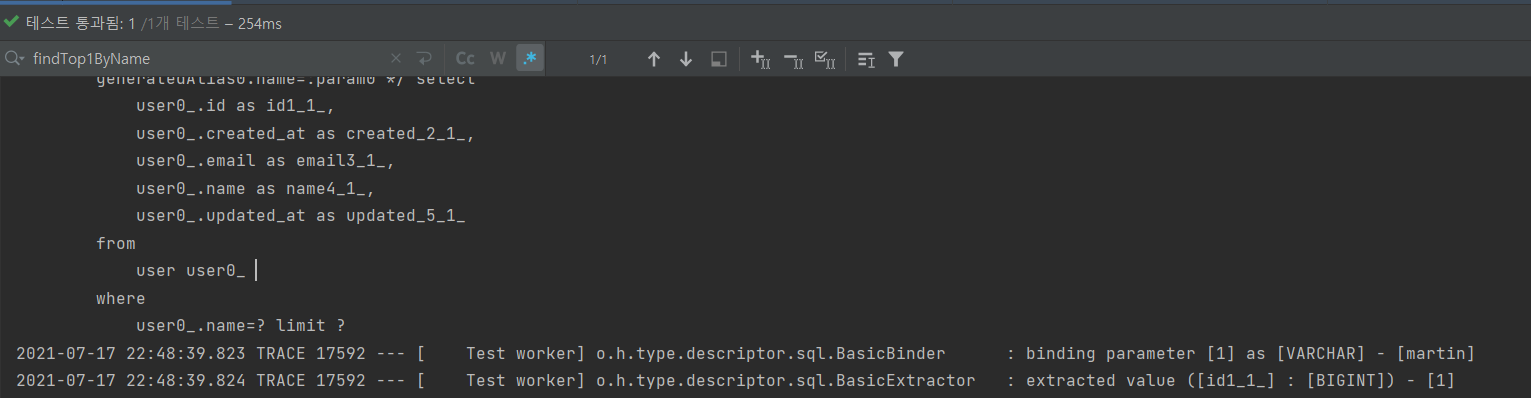Click the 'user user0_' line
1531x398 pixels.
click(x=190, y=271)
